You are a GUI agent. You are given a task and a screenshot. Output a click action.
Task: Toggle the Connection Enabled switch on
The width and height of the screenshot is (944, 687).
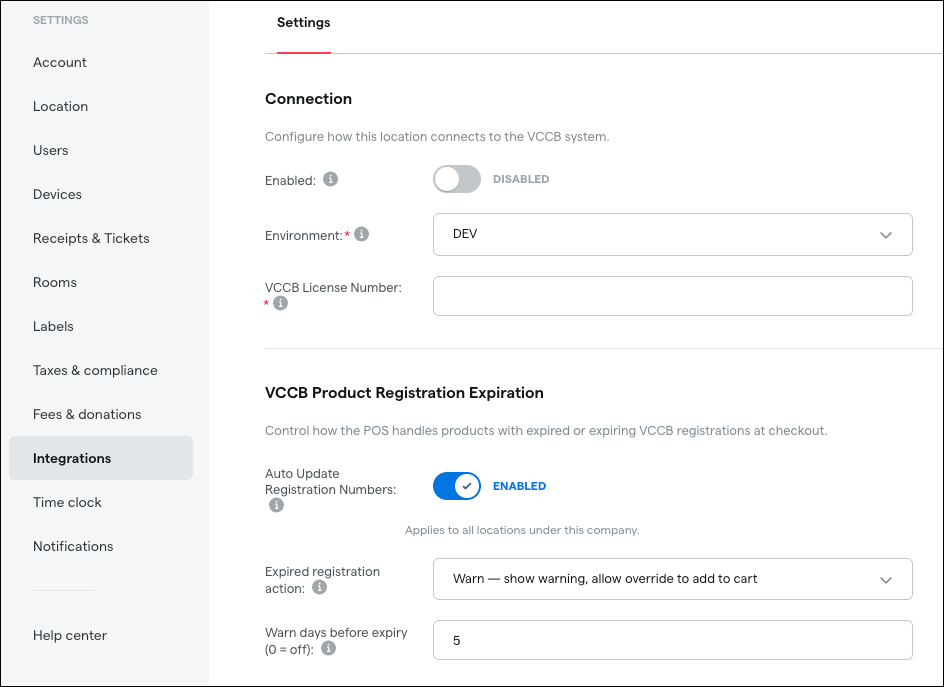pos(457,179)
